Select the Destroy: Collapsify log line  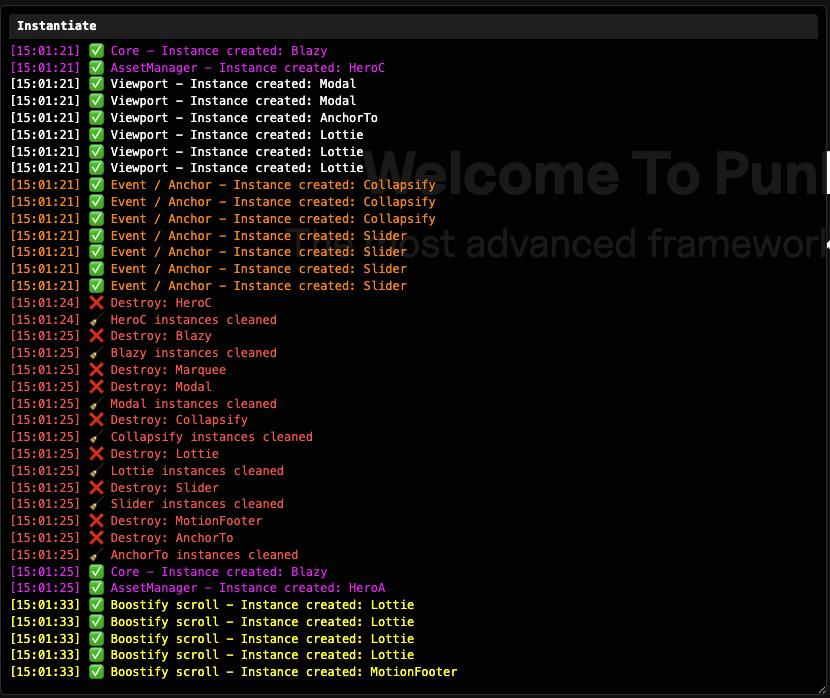click(x=190, y=420)
